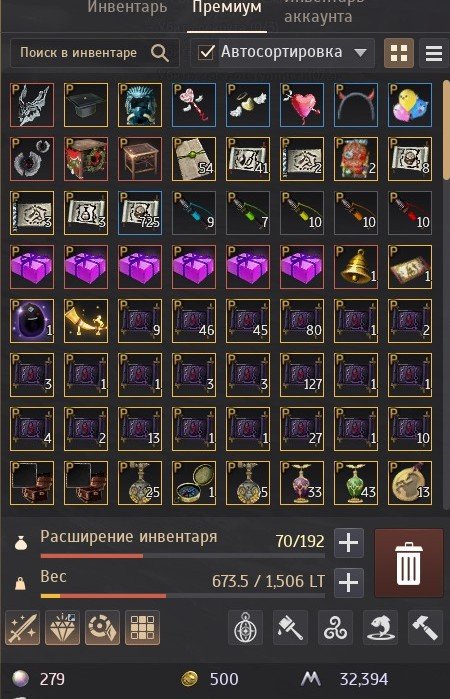Click the Вес weight progress bar

182,596
